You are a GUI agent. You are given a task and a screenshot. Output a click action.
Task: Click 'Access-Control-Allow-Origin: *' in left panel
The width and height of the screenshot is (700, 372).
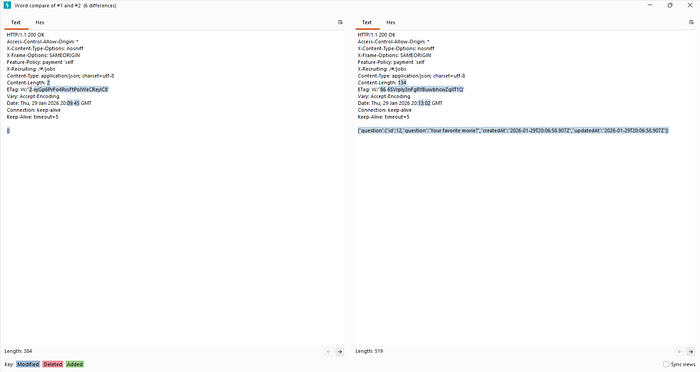42,42
